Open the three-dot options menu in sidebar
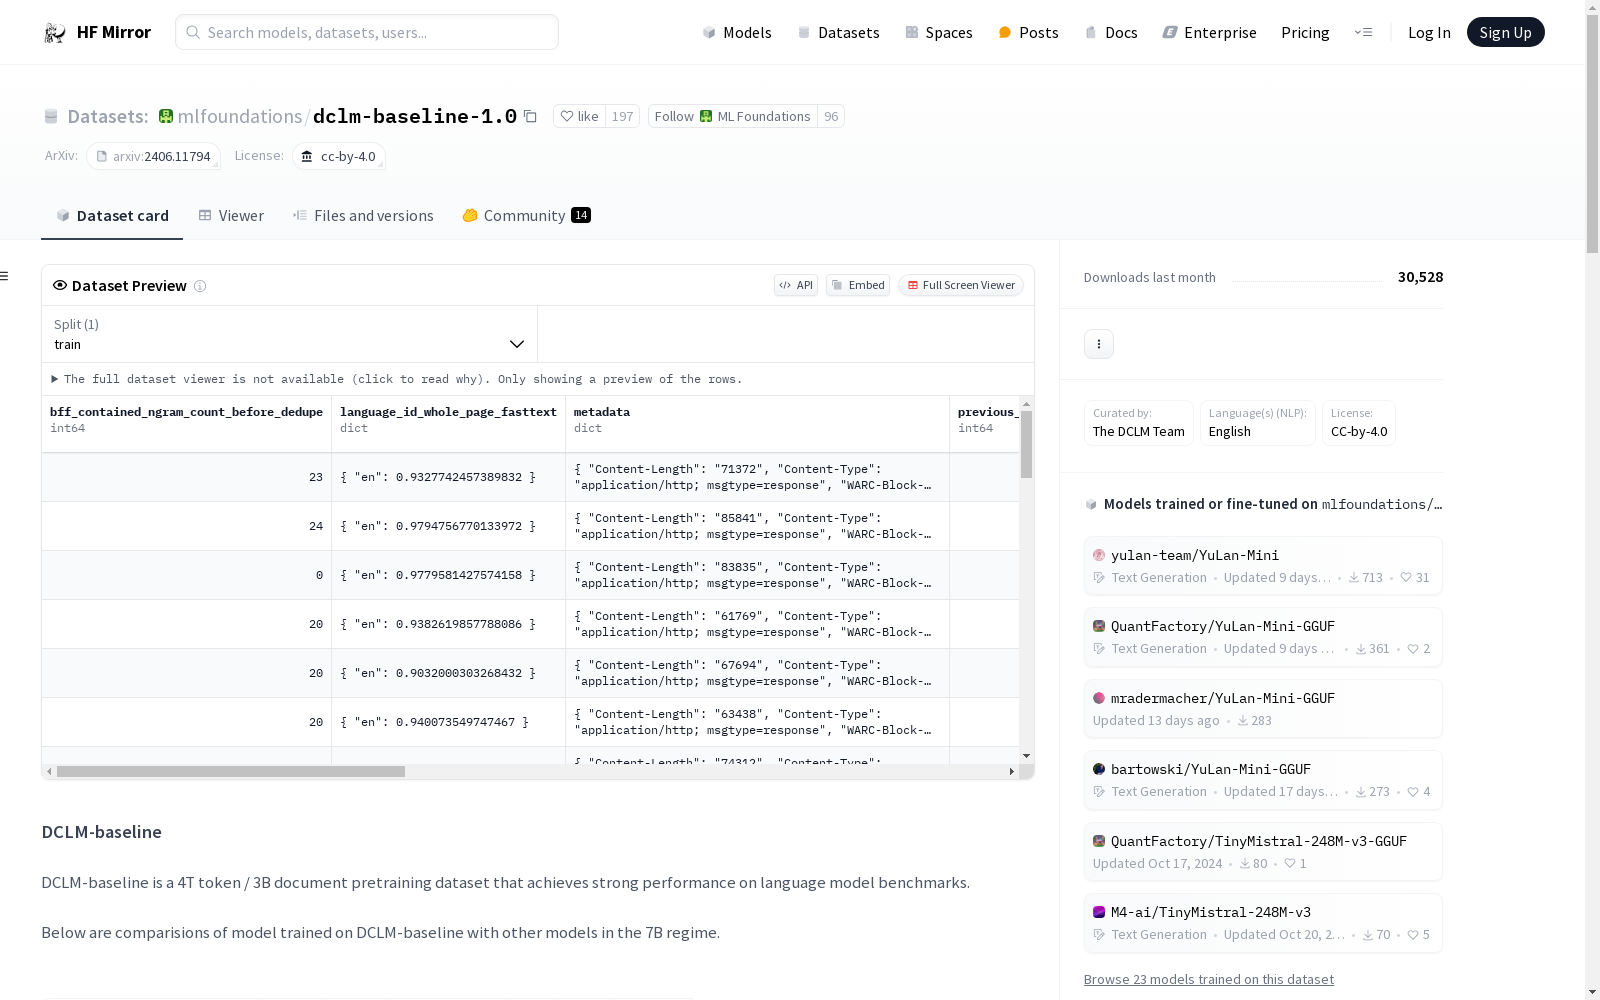 click(x=1099, y=344)
